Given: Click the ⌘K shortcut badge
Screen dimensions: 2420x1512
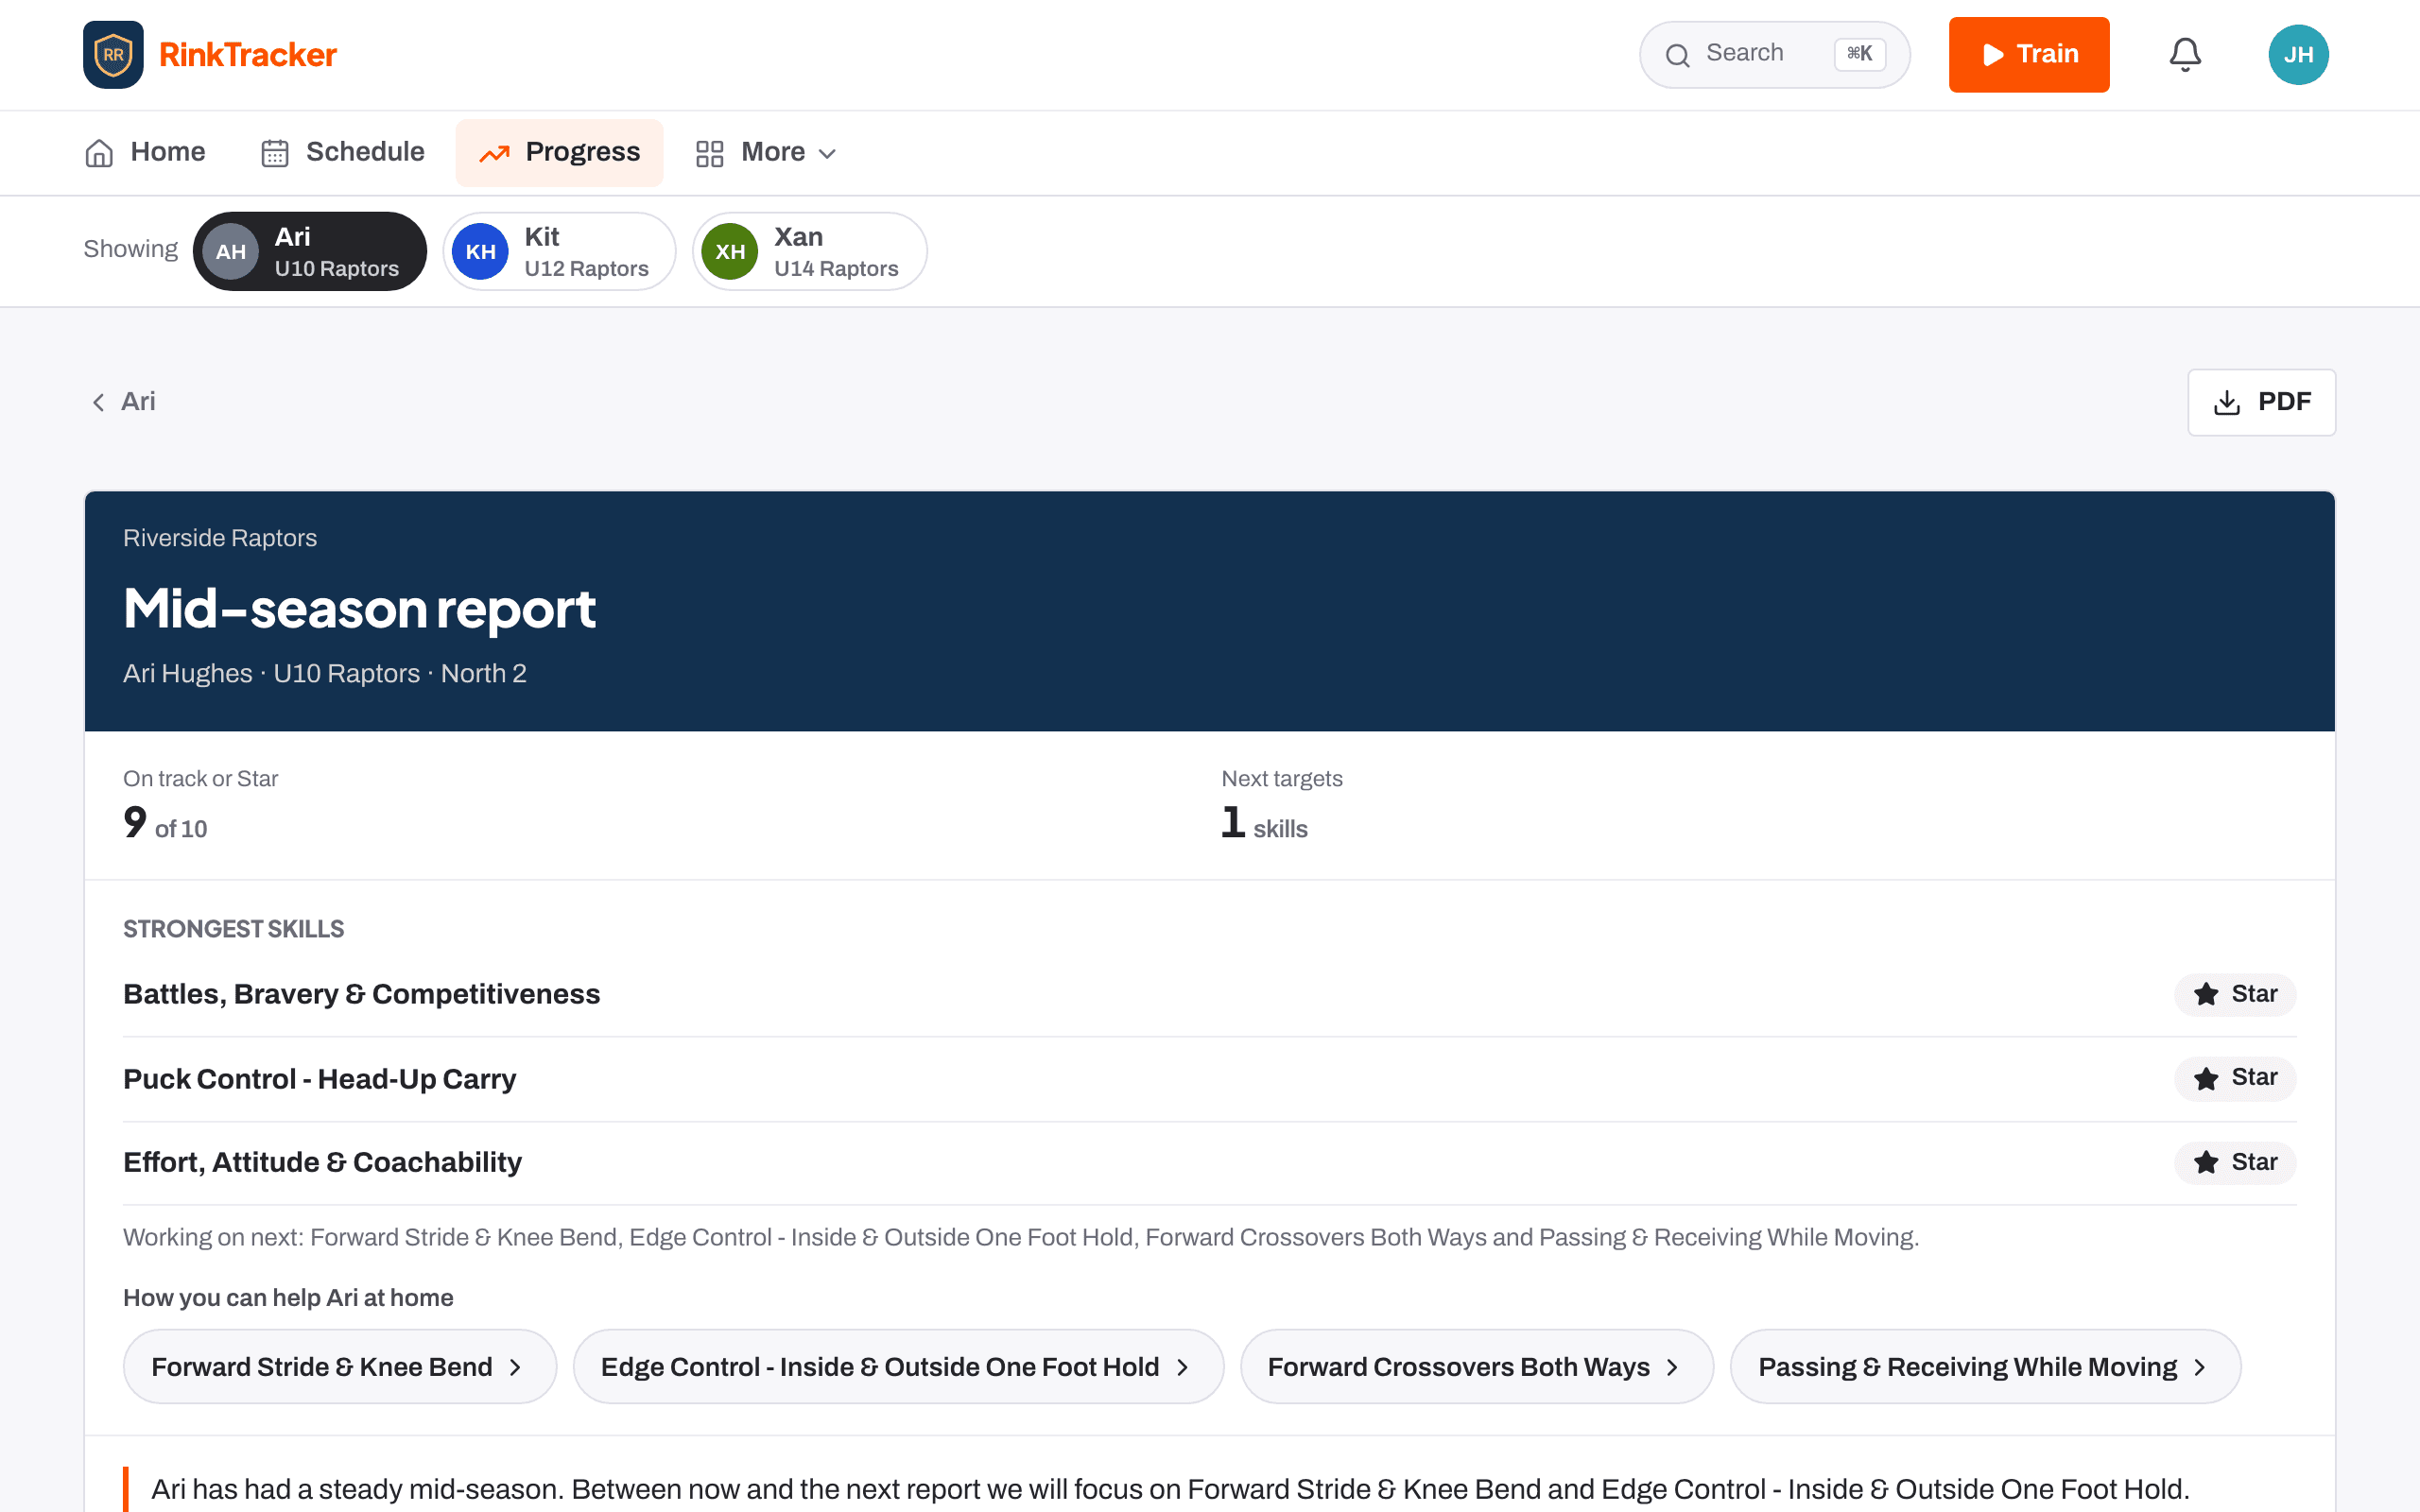Looking at the screenshot, I should [x=1859, y=54].
